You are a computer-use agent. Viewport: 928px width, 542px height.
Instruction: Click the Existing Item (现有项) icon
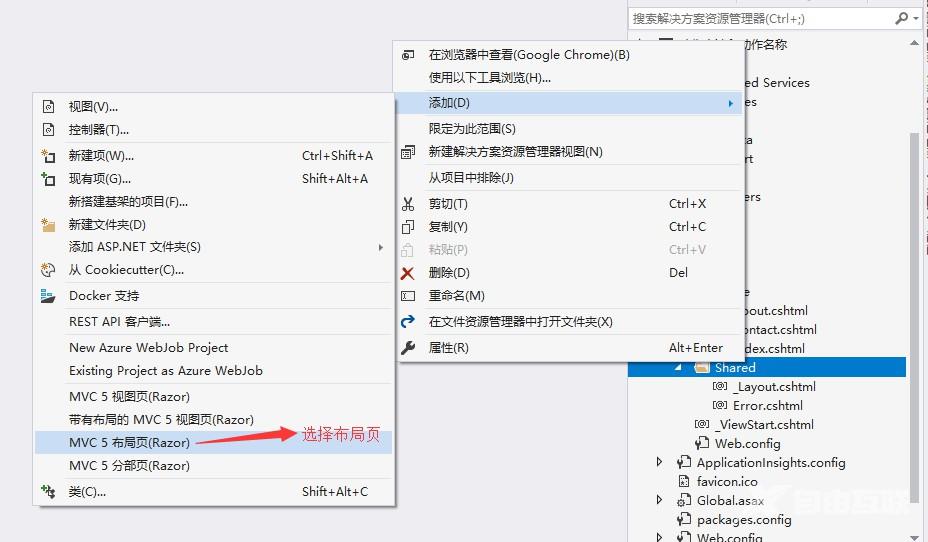point(48,179)
